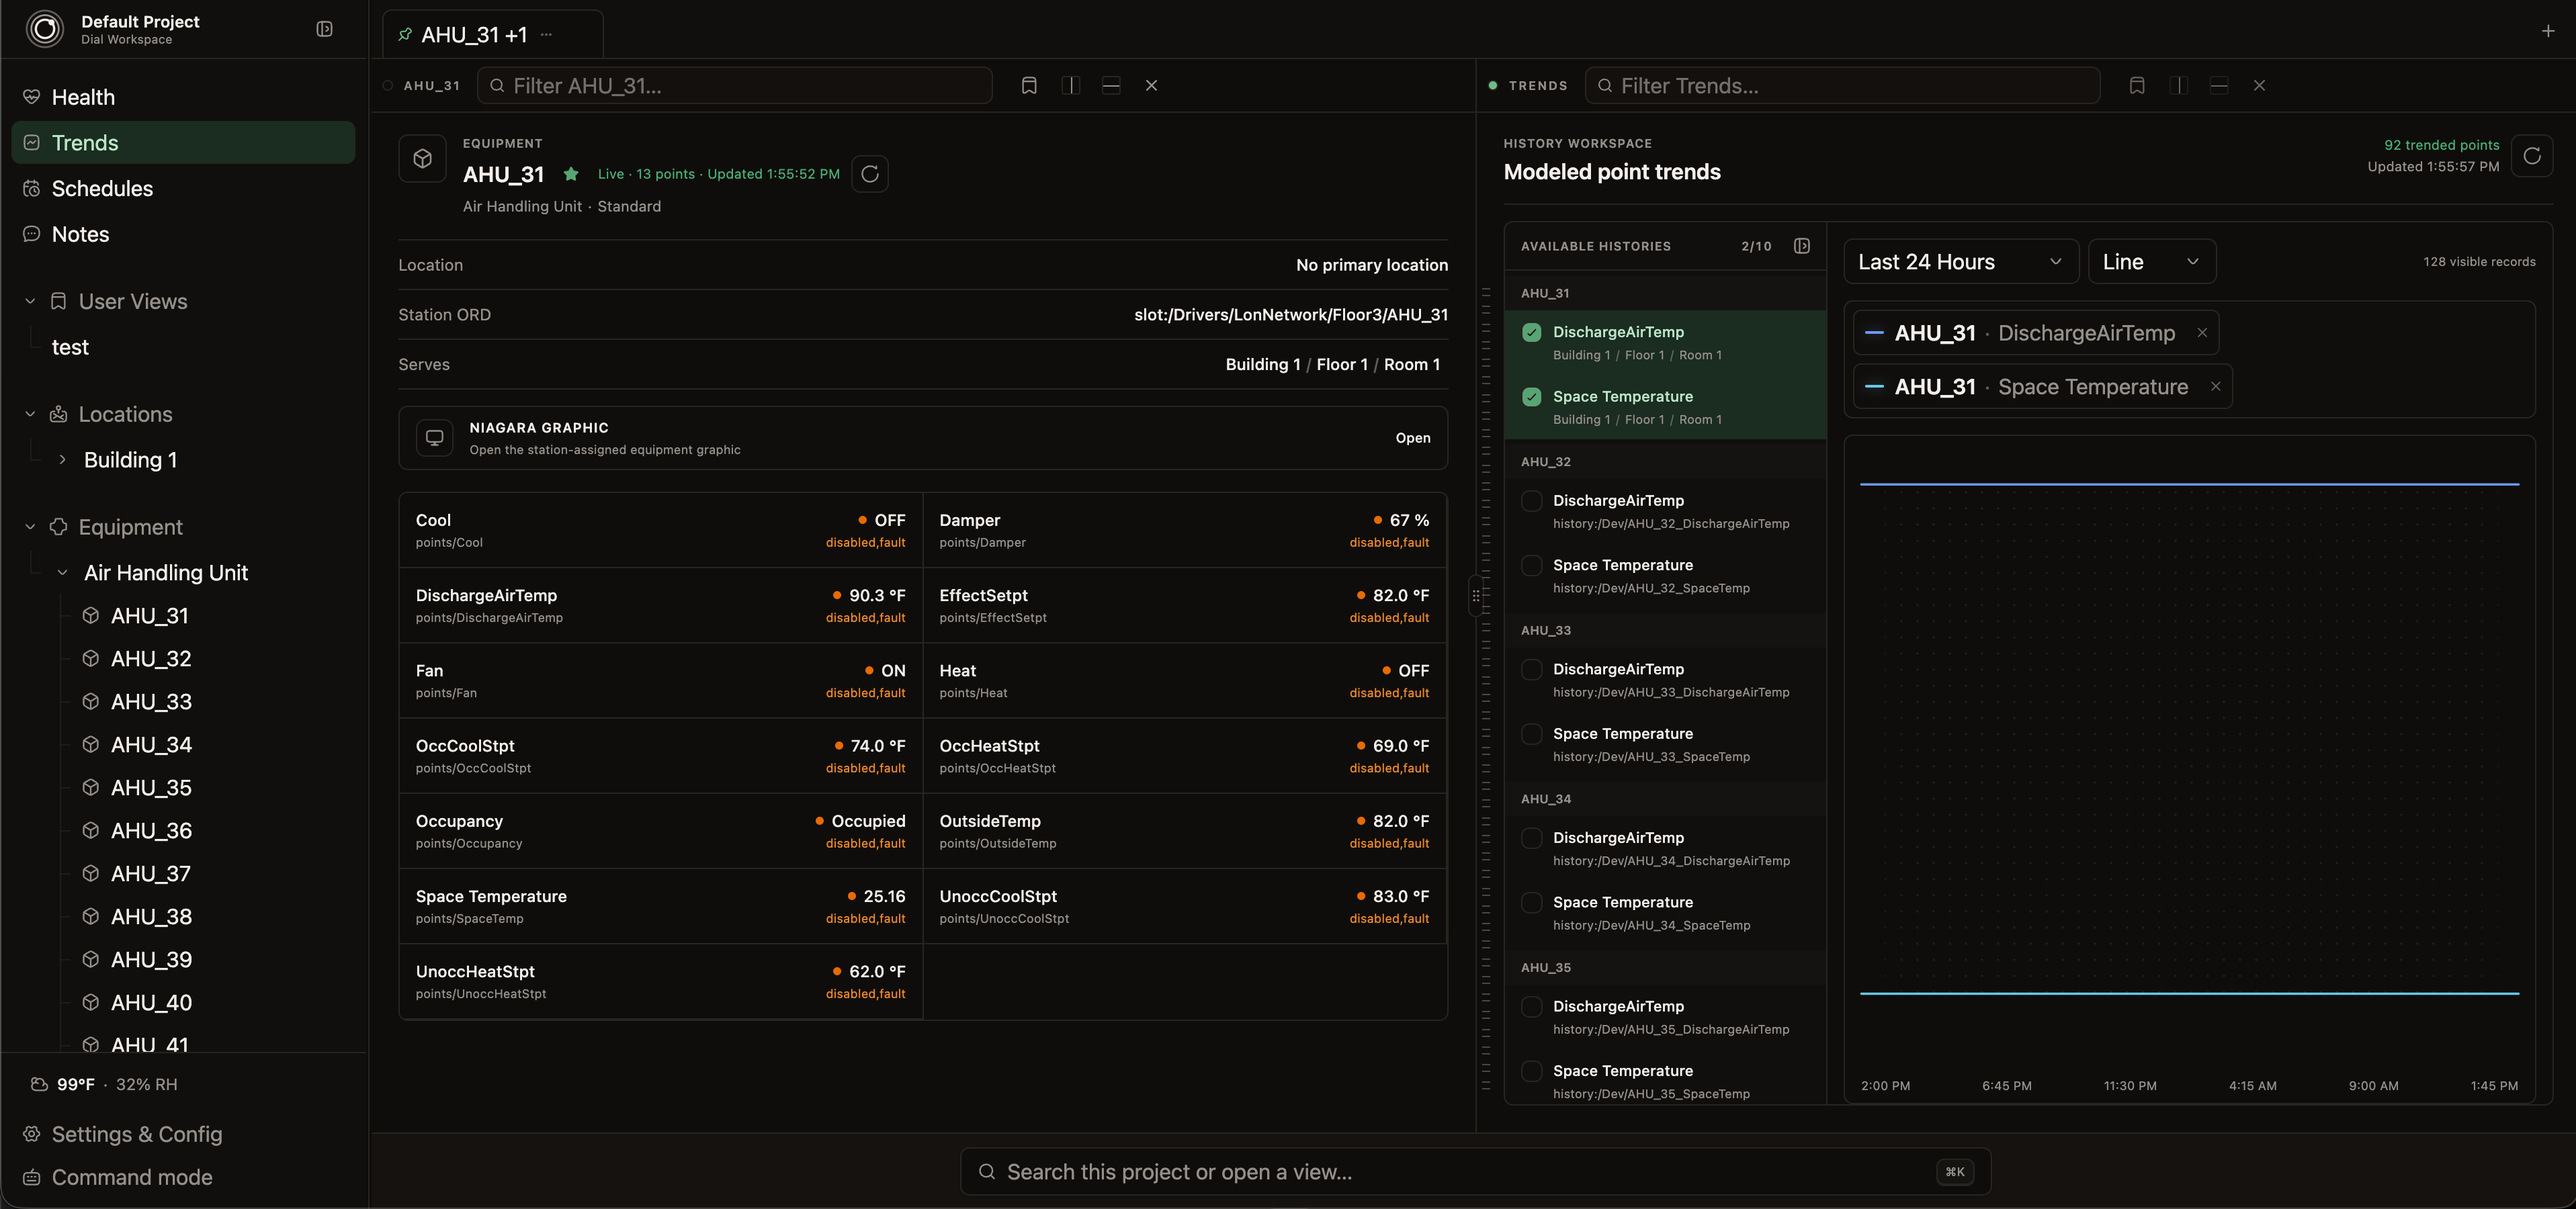Open the Line chart type dropdown

point(2151,262)
